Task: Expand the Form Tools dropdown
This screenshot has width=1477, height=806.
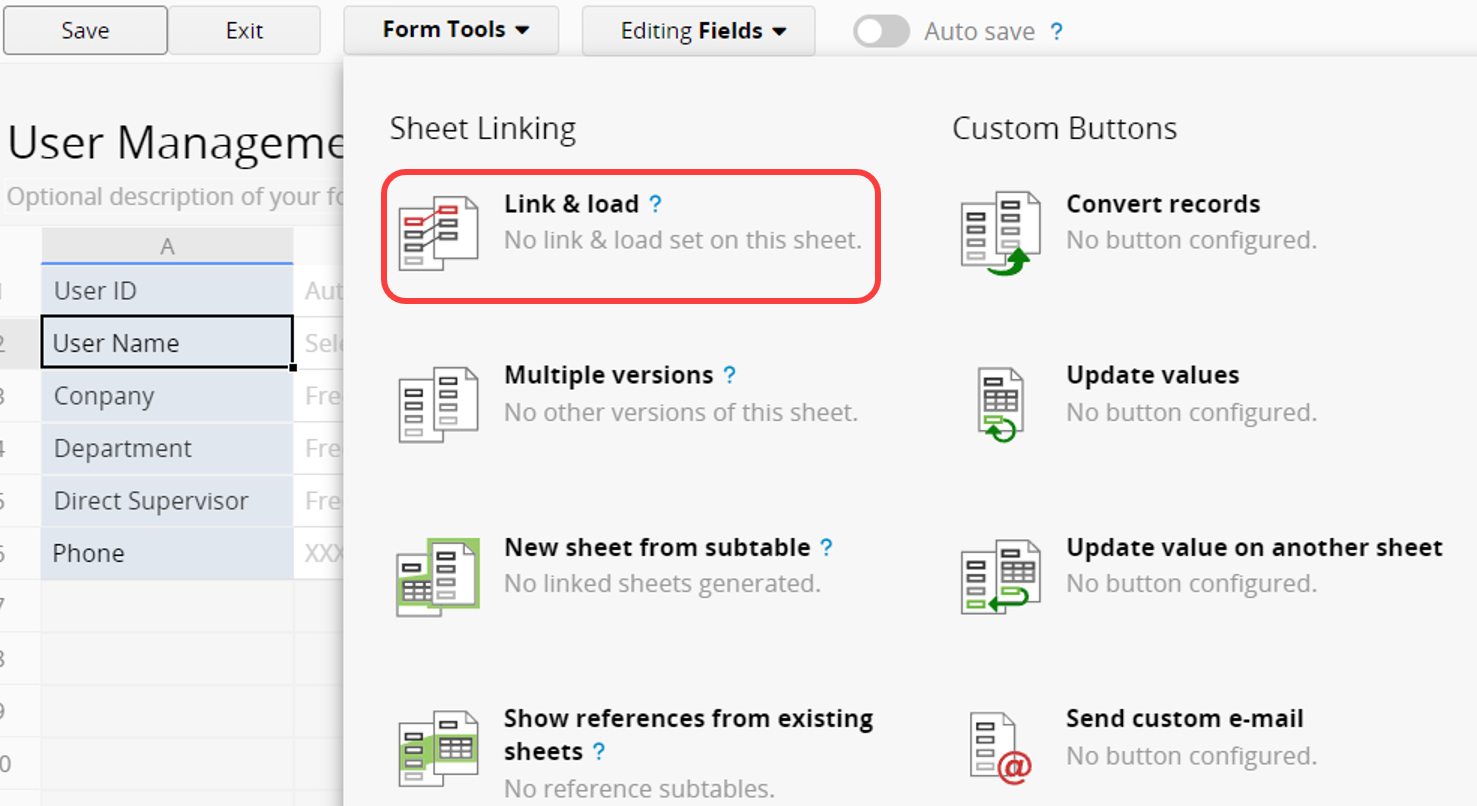Action: coord(451,30)
